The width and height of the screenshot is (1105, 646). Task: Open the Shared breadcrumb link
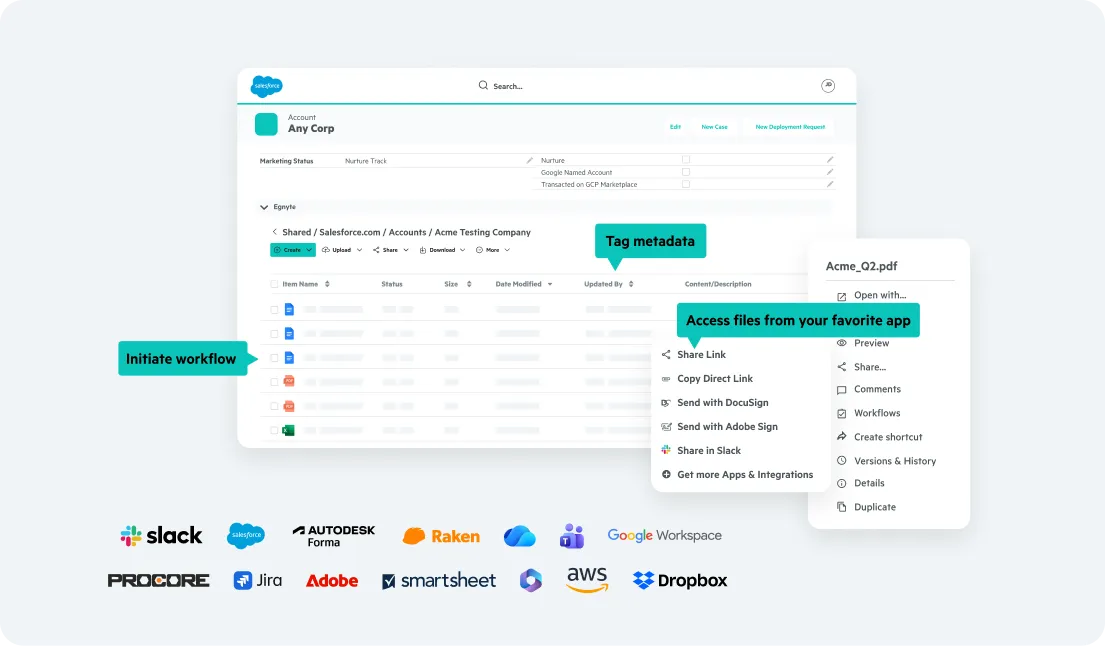(x=297, y=232)
